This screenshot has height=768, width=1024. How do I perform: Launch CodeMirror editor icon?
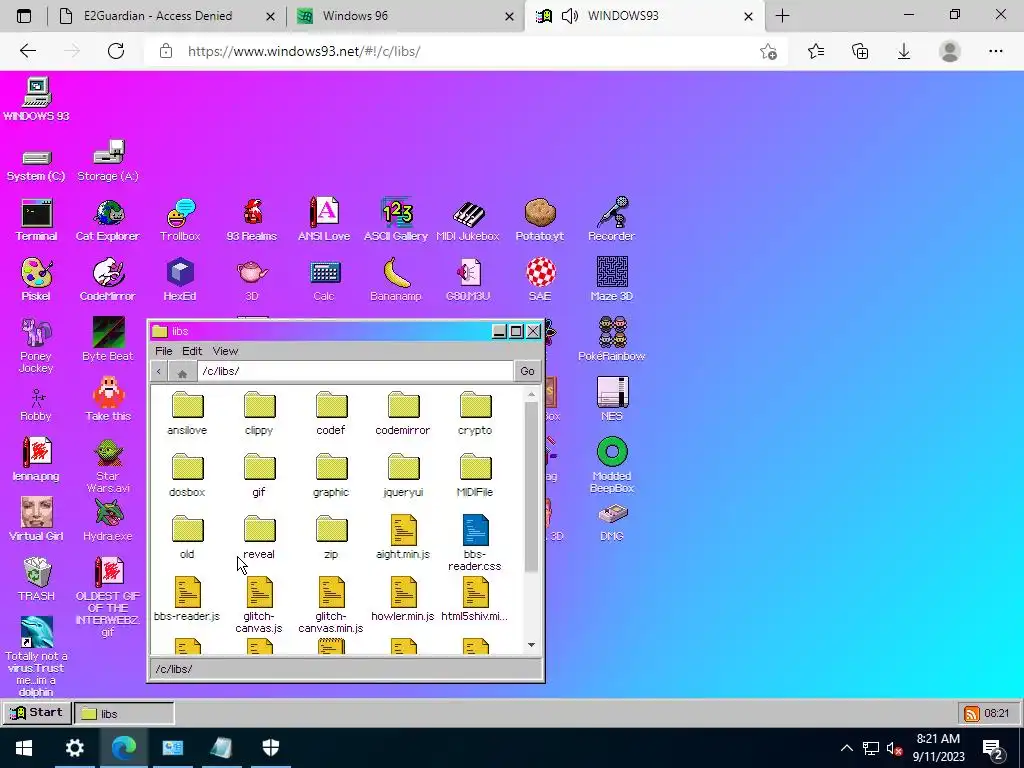pos(108,281)
